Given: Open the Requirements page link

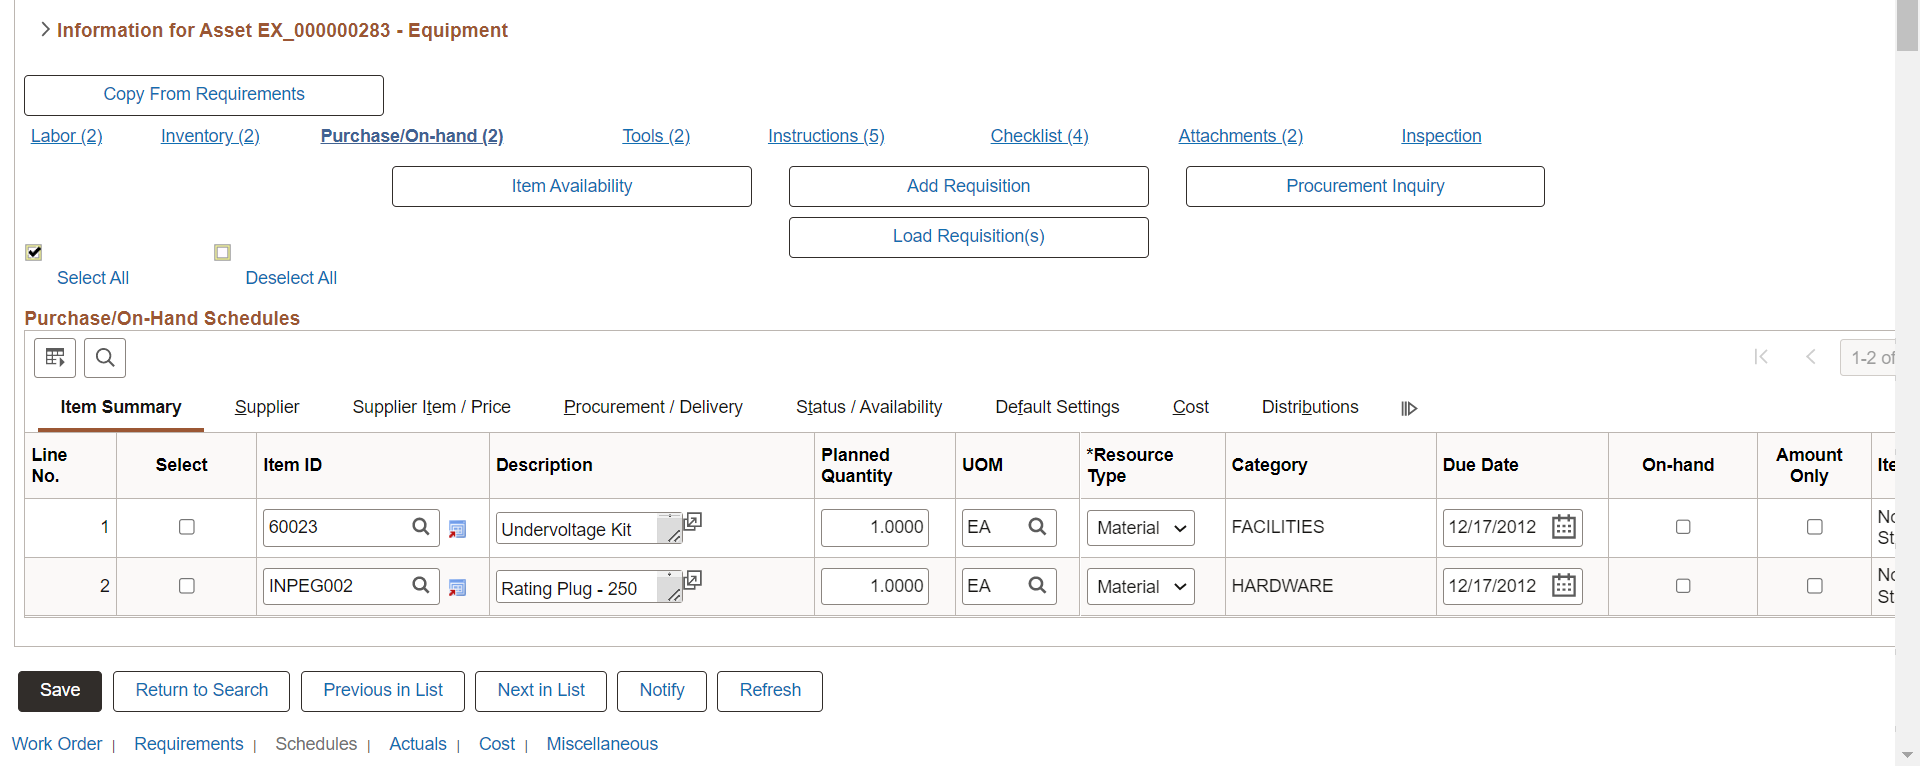Looking at the screenshot, I should (x=189, y=744).
